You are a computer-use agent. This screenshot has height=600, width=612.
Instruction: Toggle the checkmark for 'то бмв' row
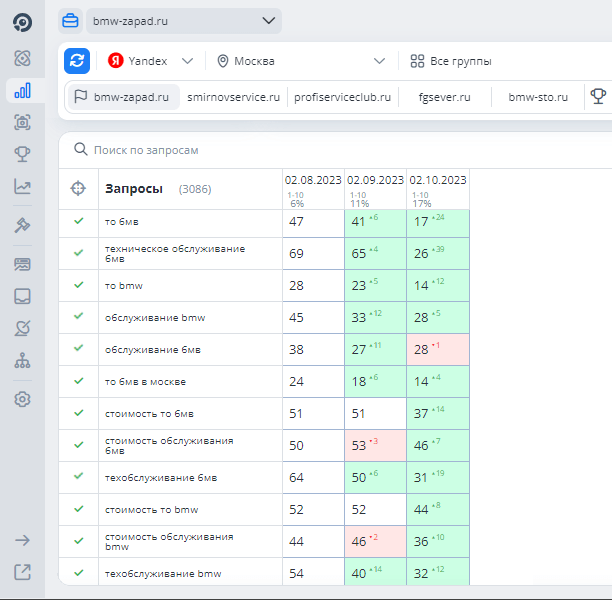pos(78,221)
